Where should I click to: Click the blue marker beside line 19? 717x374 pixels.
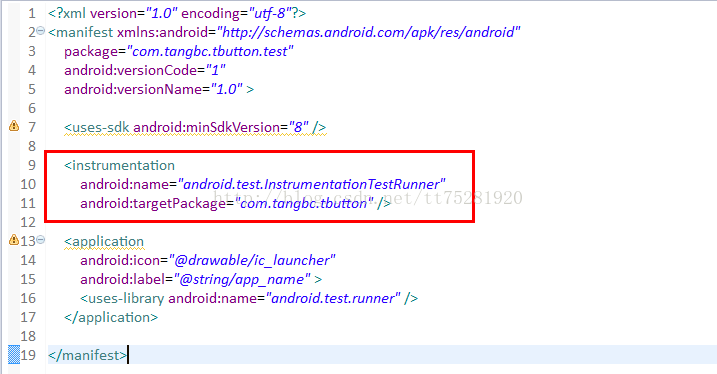[x=14, y=355]
